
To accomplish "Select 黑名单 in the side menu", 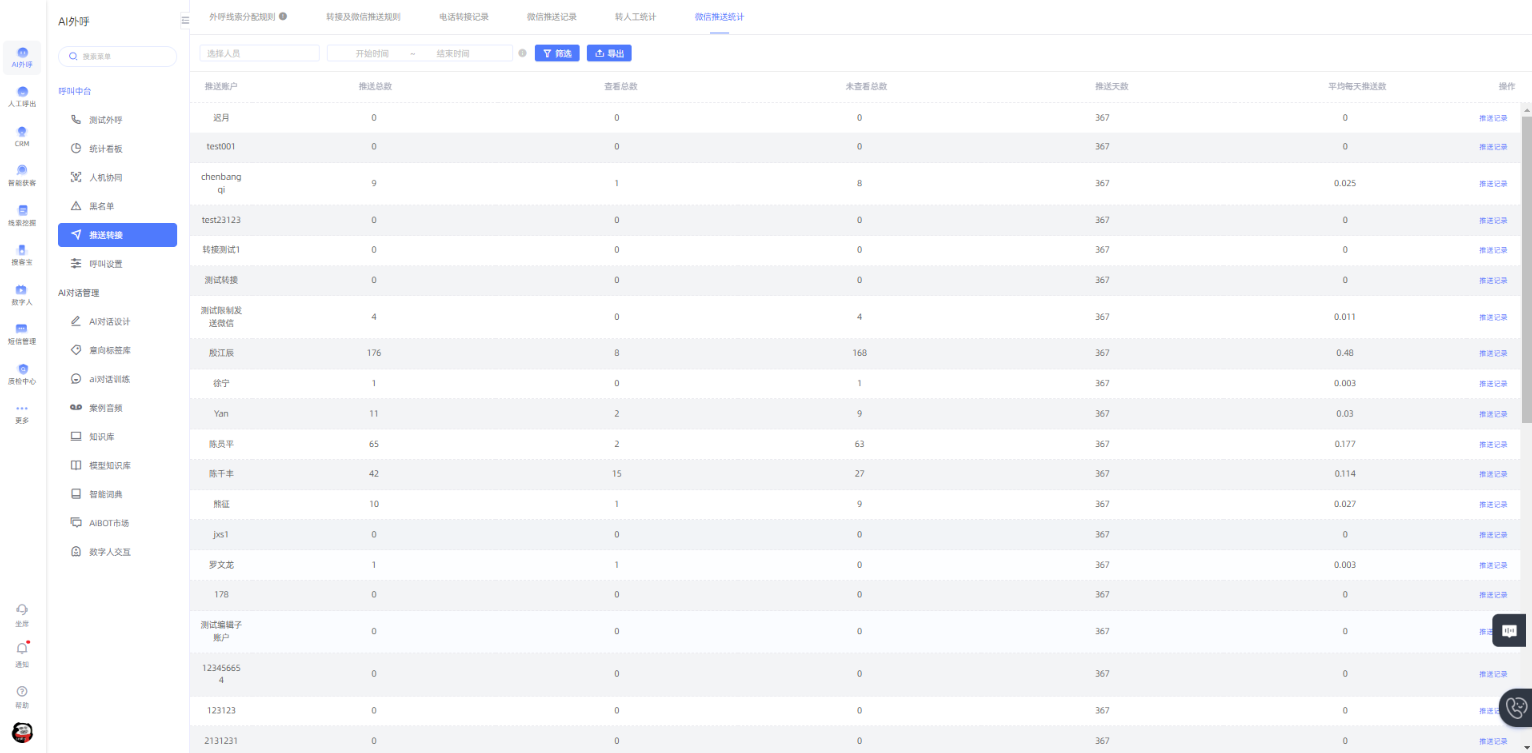I will (x=102, y=206).
